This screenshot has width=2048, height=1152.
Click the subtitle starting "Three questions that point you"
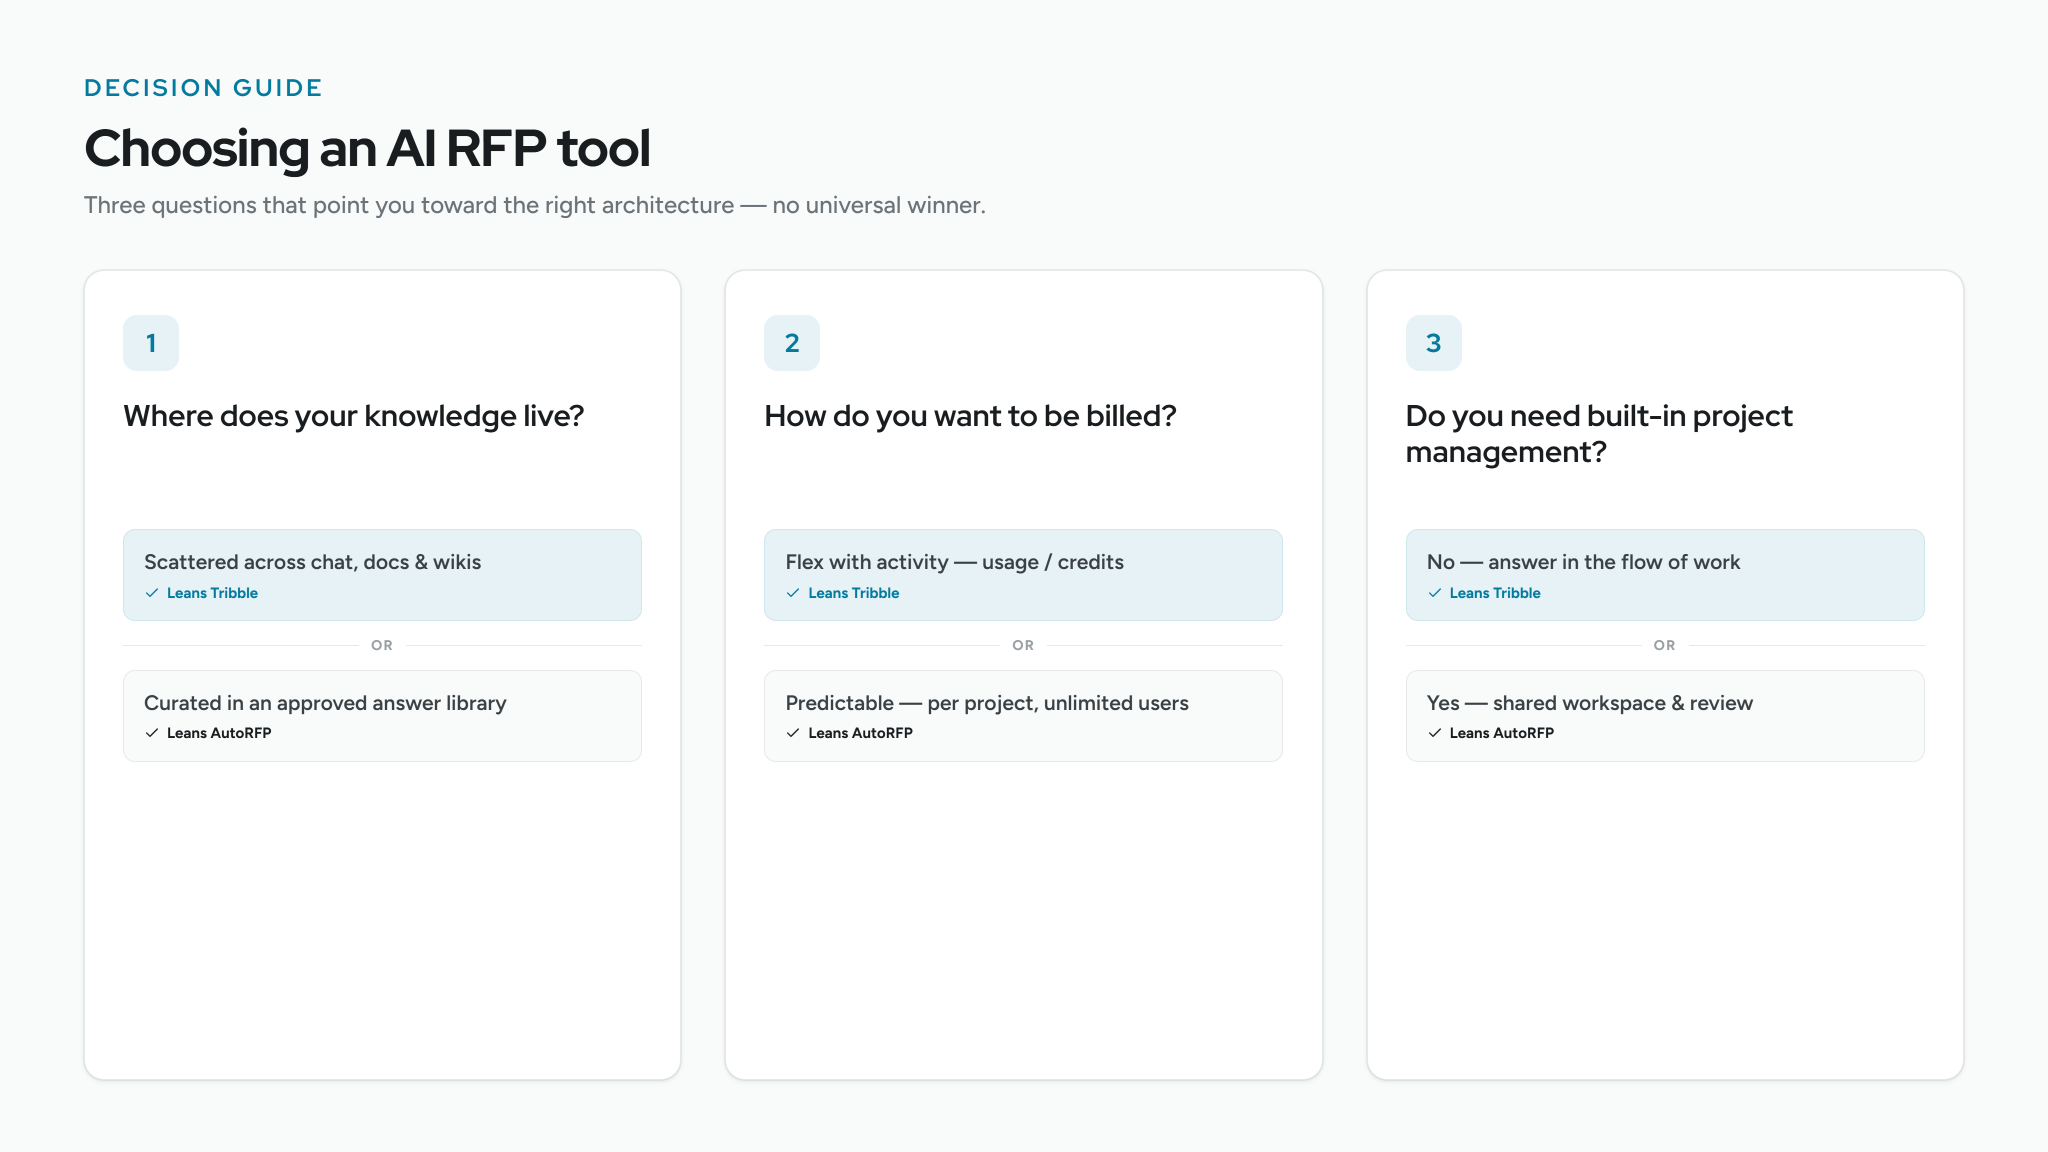click(535, 205)
